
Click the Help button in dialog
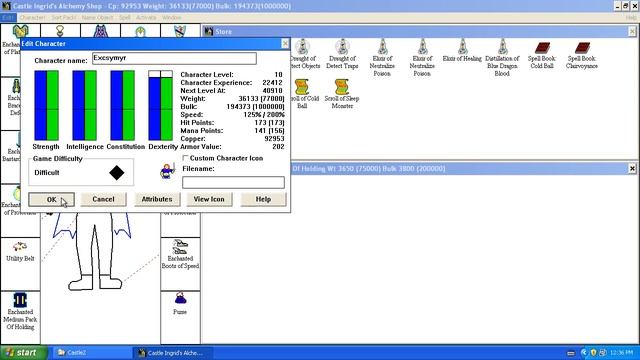coord(263,199)
